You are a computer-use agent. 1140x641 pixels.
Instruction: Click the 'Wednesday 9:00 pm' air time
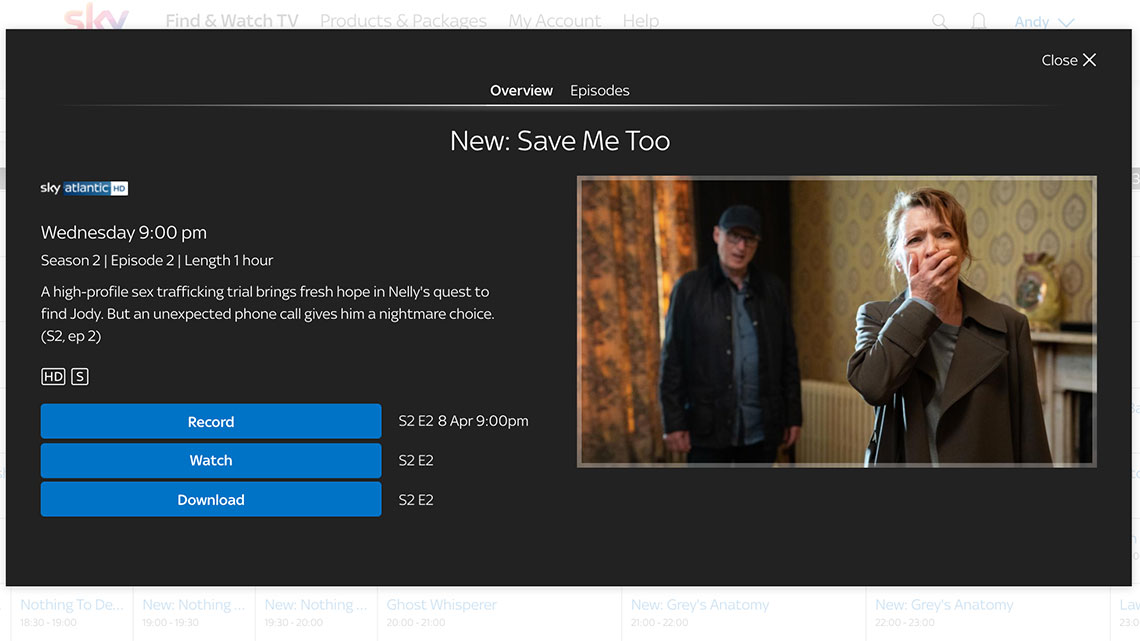pos(124,233)
